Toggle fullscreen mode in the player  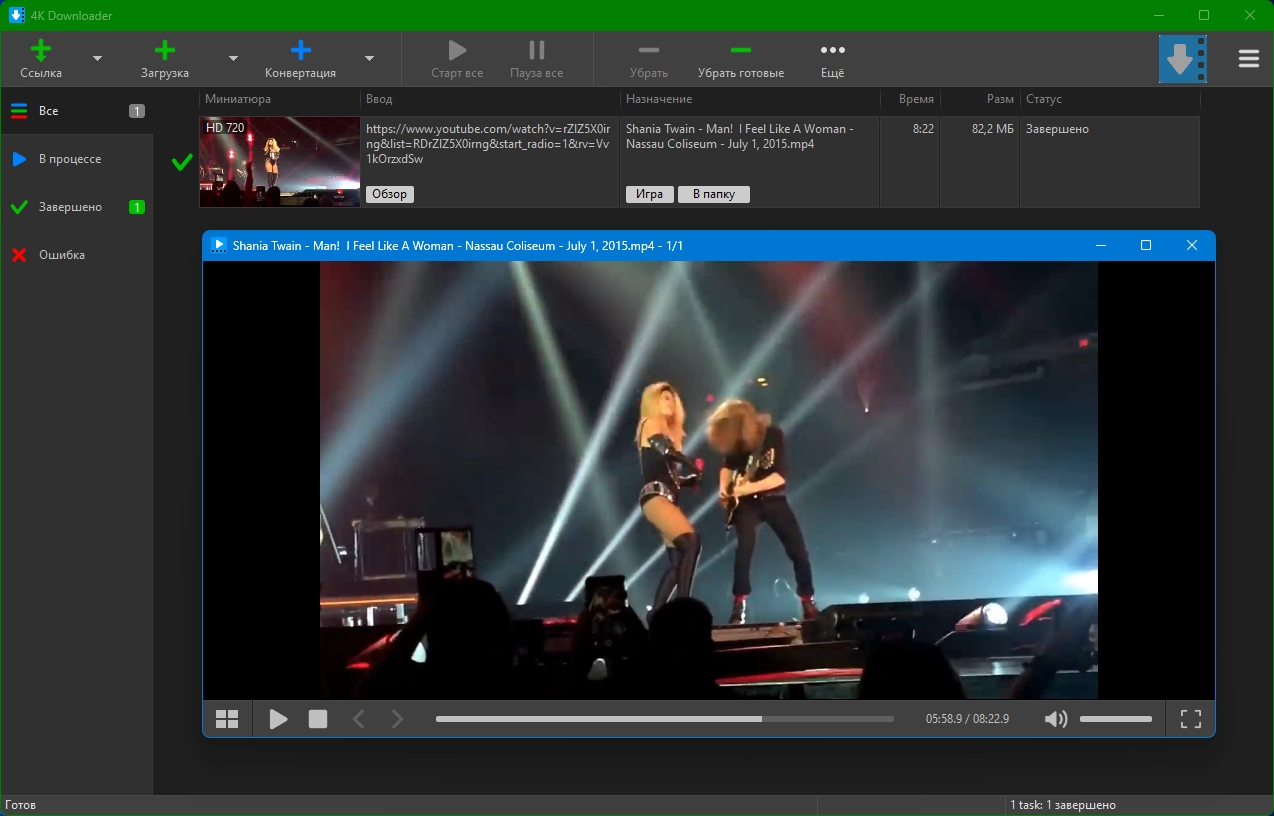coord(1190,719)
